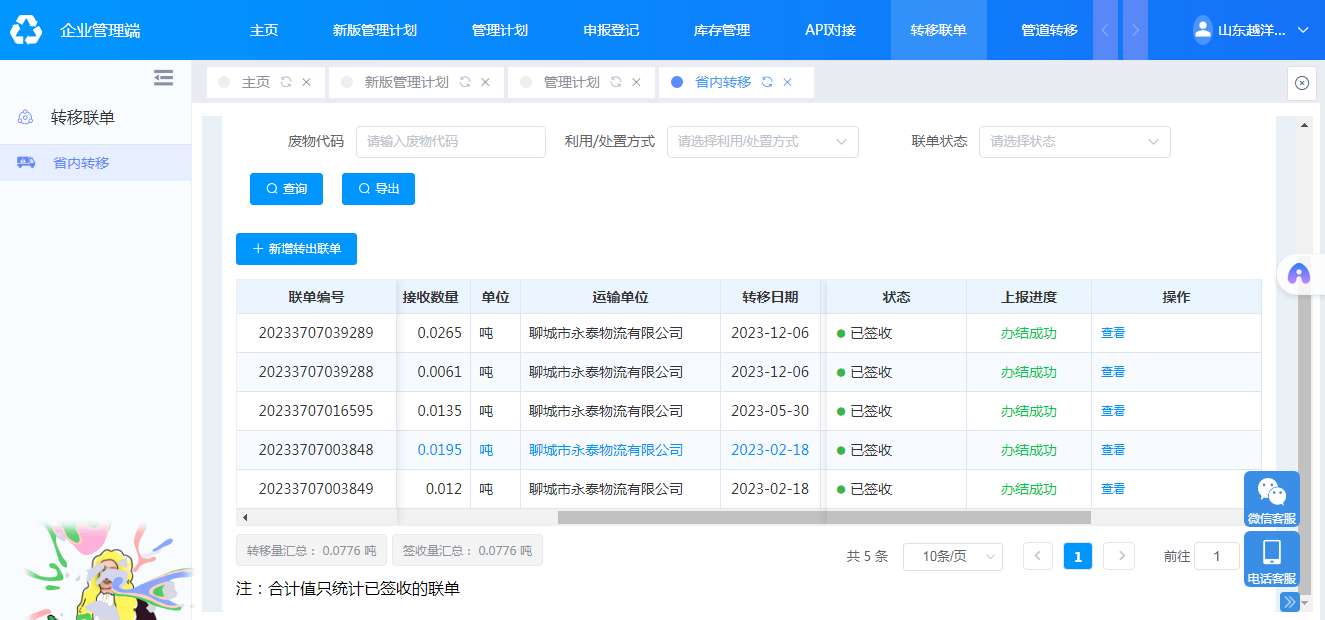This screenshot has height=620, width=1325.
Task: Click the 新增转出联单 button
Action: pos(296,249)
